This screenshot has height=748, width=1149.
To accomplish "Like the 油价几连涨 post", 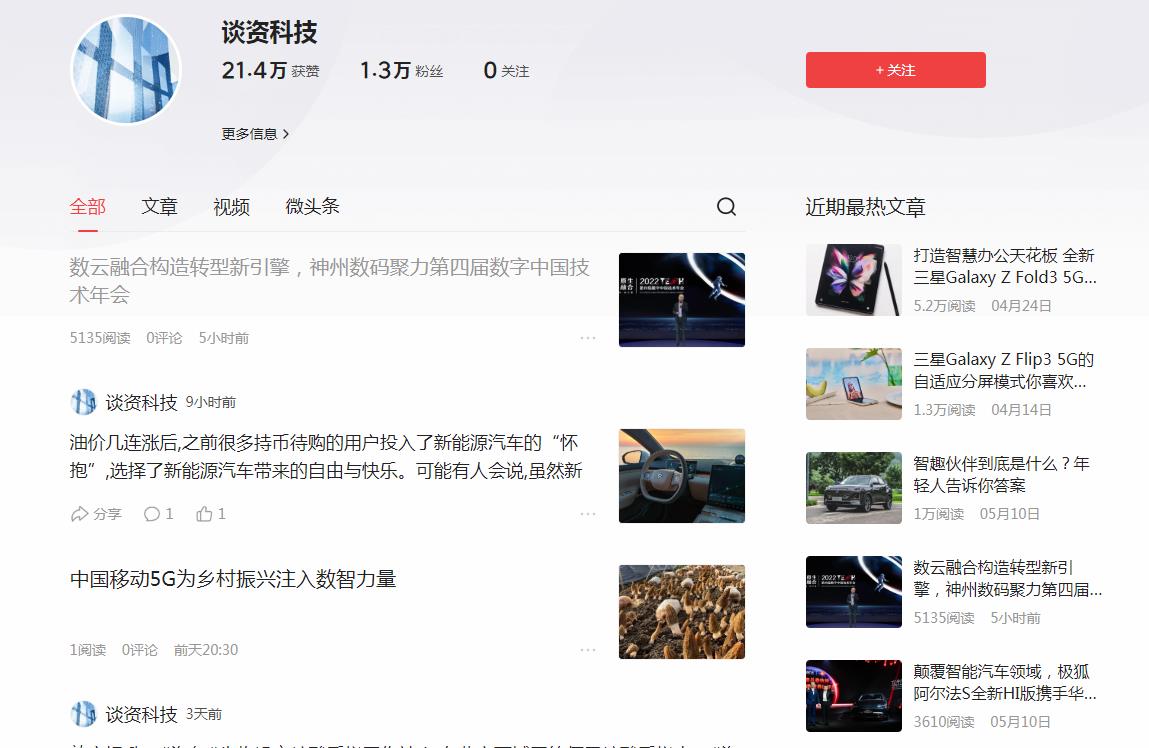I will click(211, 514).
